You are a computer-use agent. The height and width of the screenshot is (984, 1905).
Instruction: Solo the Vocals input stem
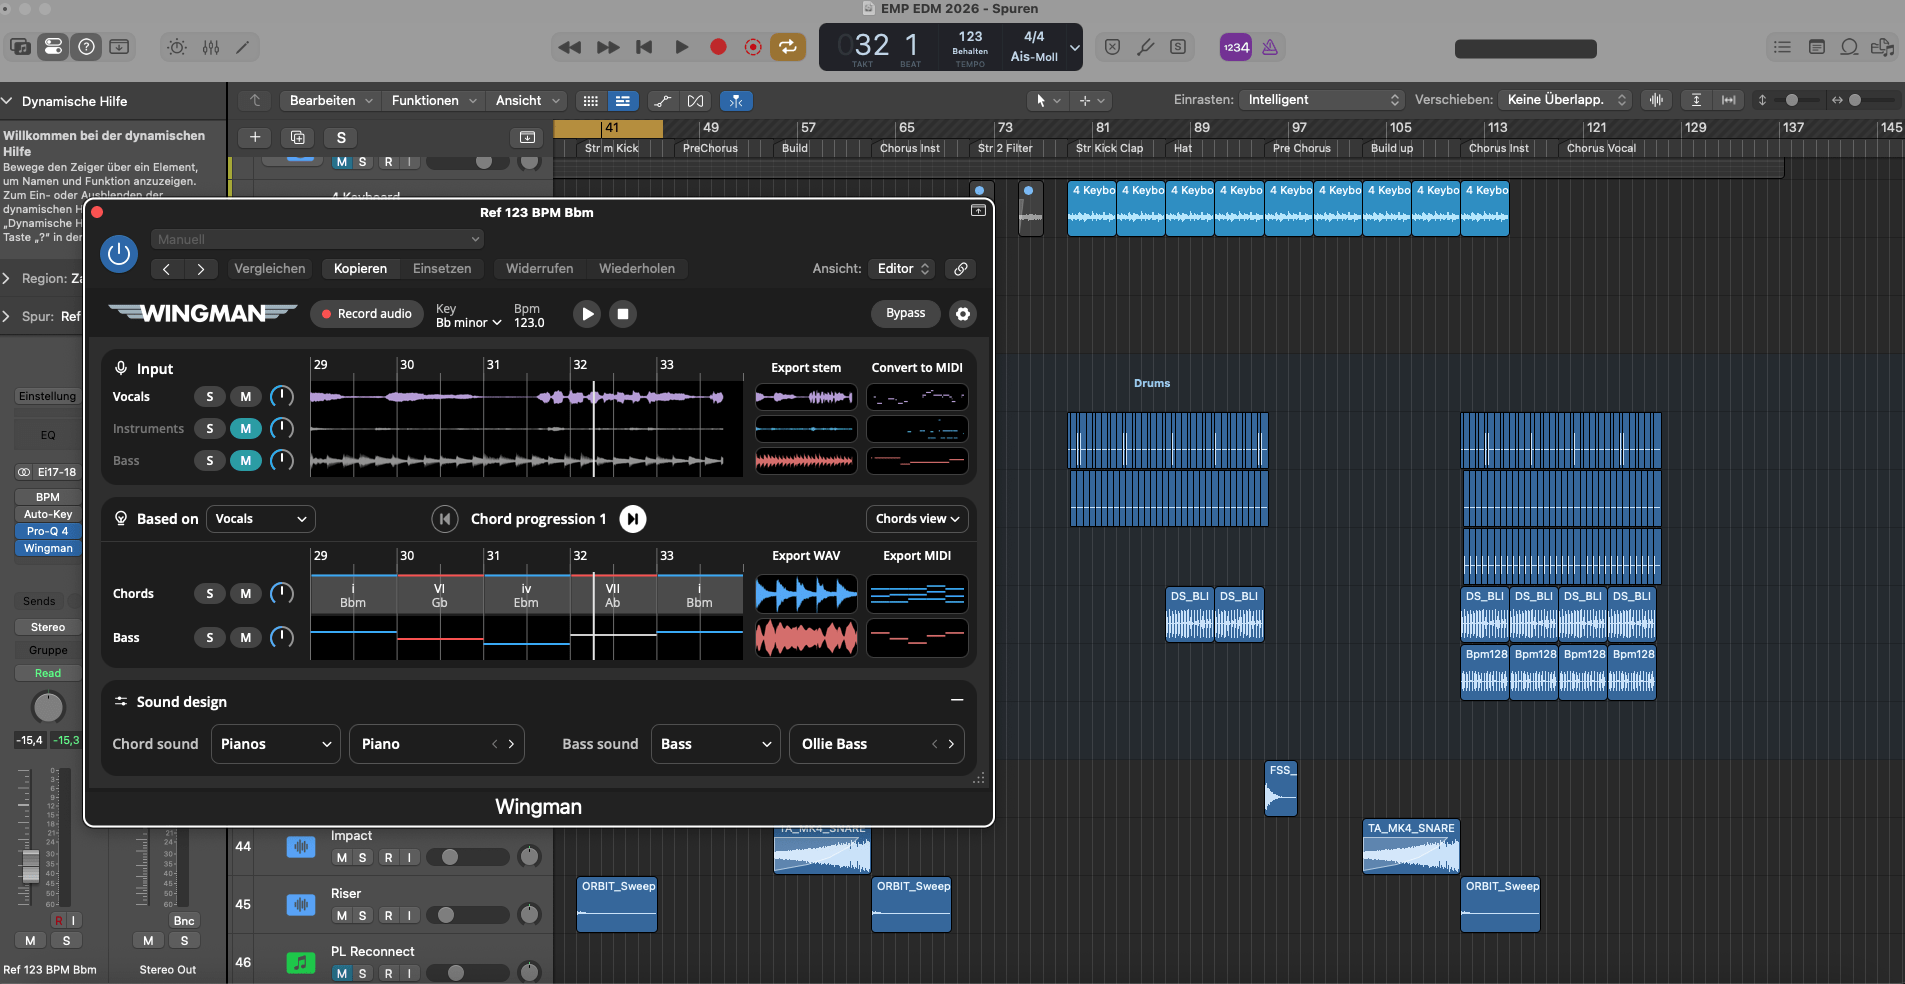pos(209,397)
